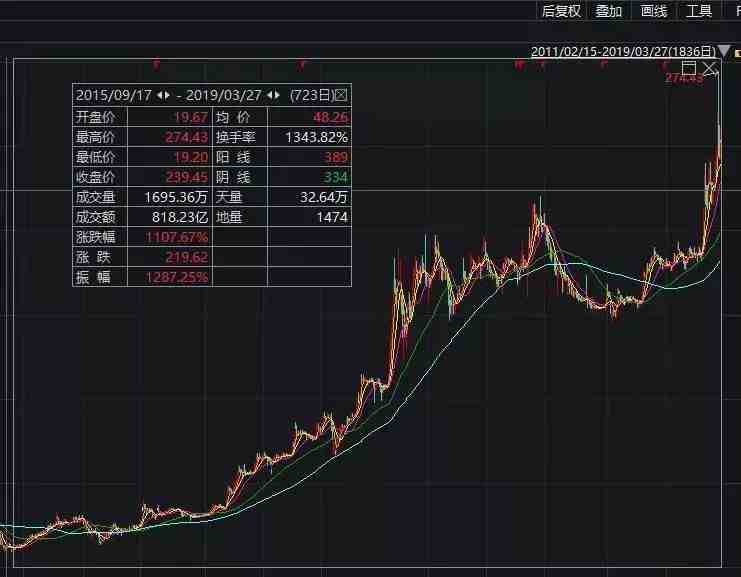Viewport: 741px width, 577px height.
Task: Click the 振幅 value 1287.25%
Action: click(x=177, y=277)
